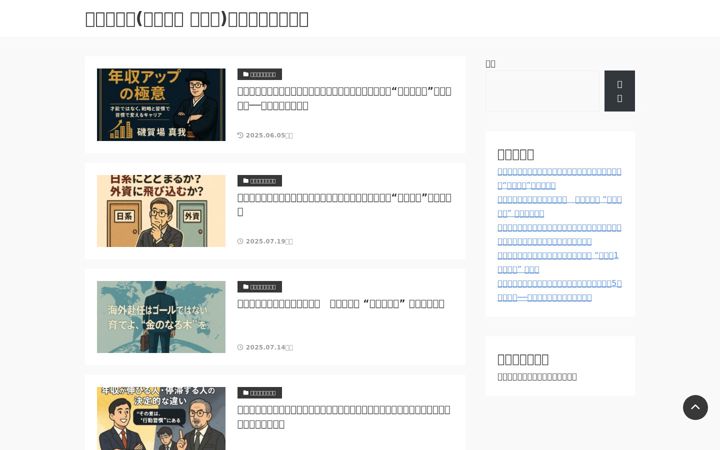Open the 海外赴任はゴールではない thumbnail
The image size is (720, 450).
click(161, 317)
